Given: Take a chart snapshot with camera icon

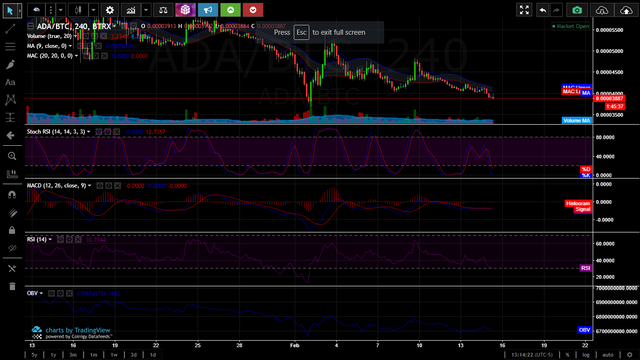Looking at the screenshot, I should tap(577, 10).
